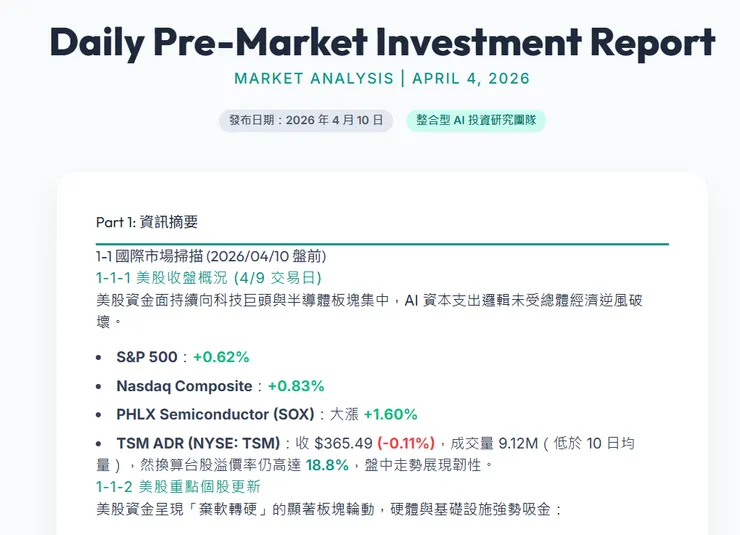
Task: Click the 整合型 AI 投資研究團隊 badge
Action: [x=476, y=120]
